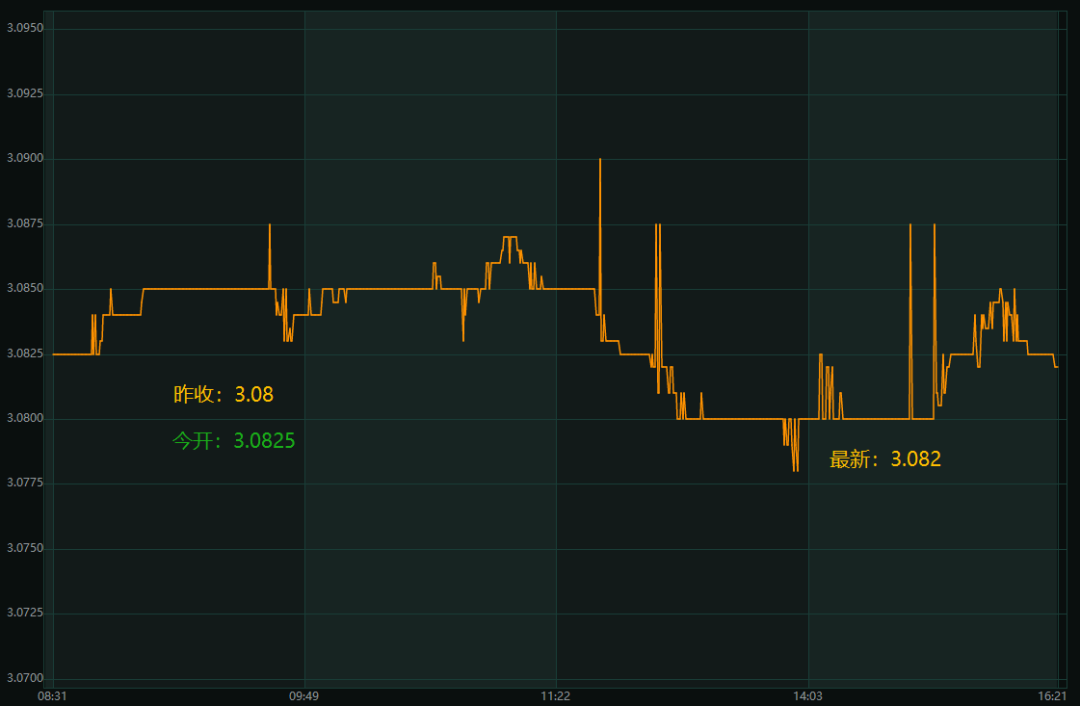Select the 16:21 time axis marker
The image size is (1080, 706).
tap(1052, 696)
